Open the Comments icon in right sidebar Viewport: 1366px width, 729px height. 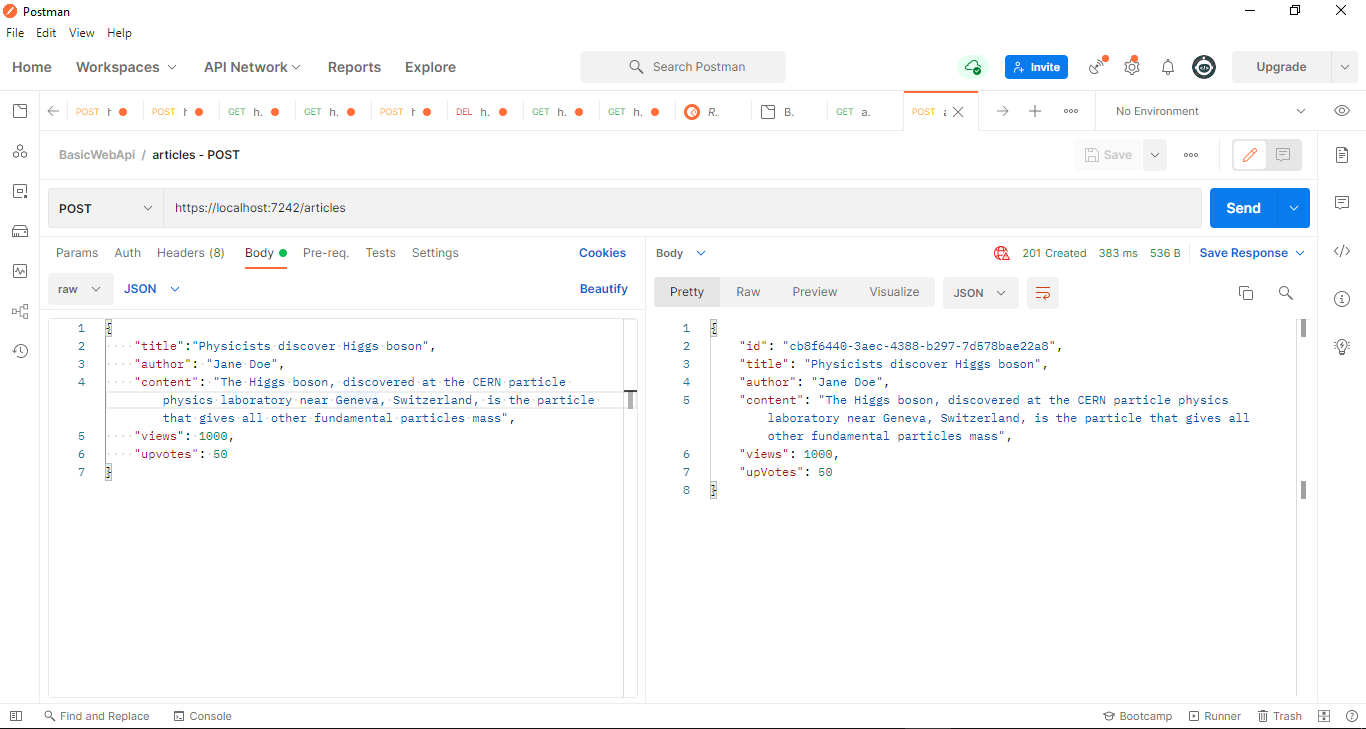[x=1342, y=203]
